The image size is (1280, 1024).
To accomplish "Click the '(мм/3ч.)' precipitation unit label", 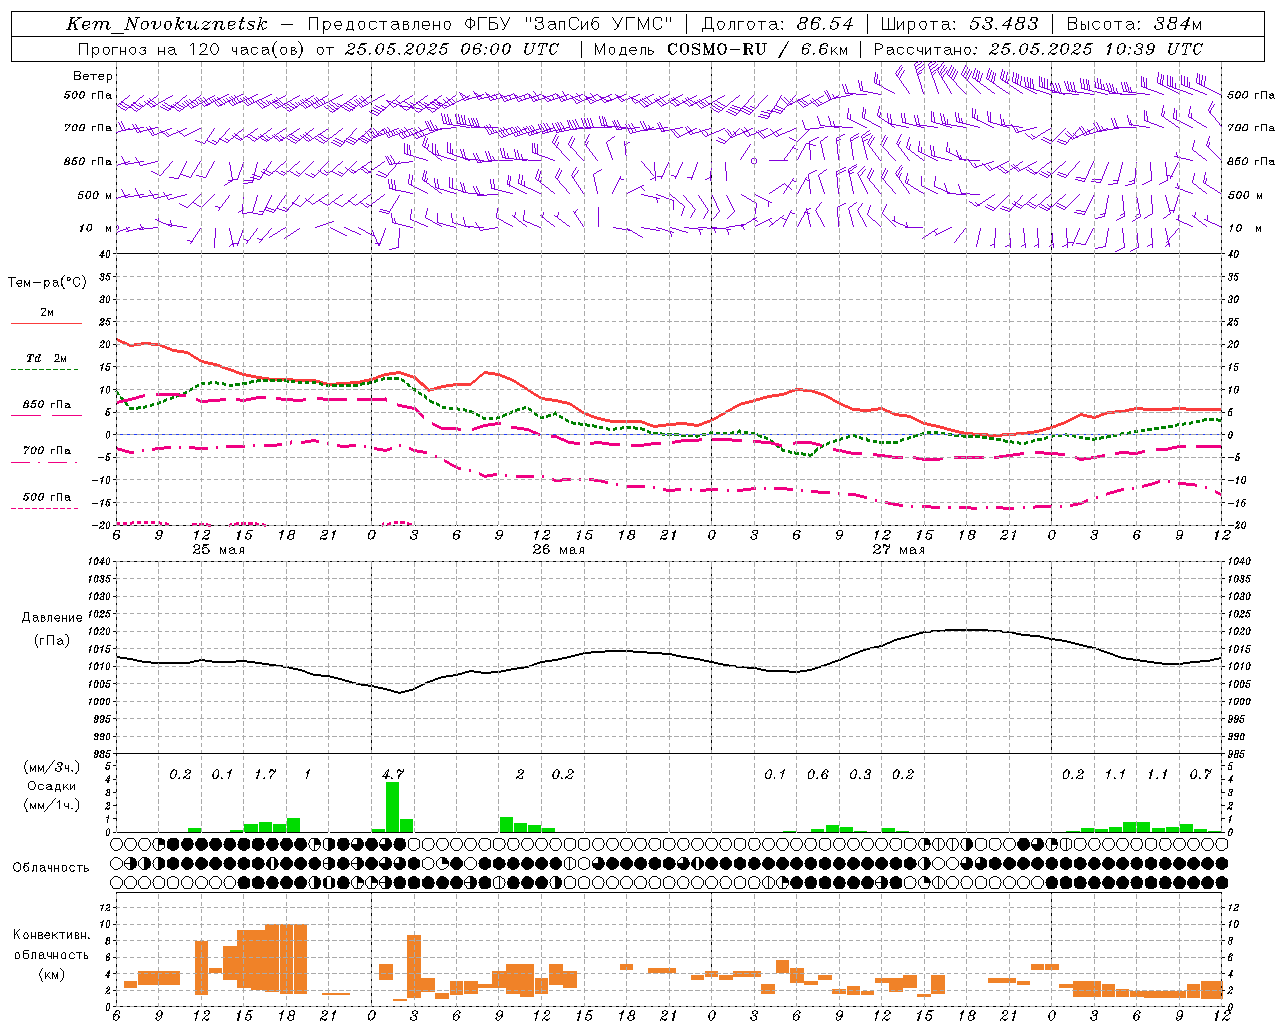I will (51, 767).
